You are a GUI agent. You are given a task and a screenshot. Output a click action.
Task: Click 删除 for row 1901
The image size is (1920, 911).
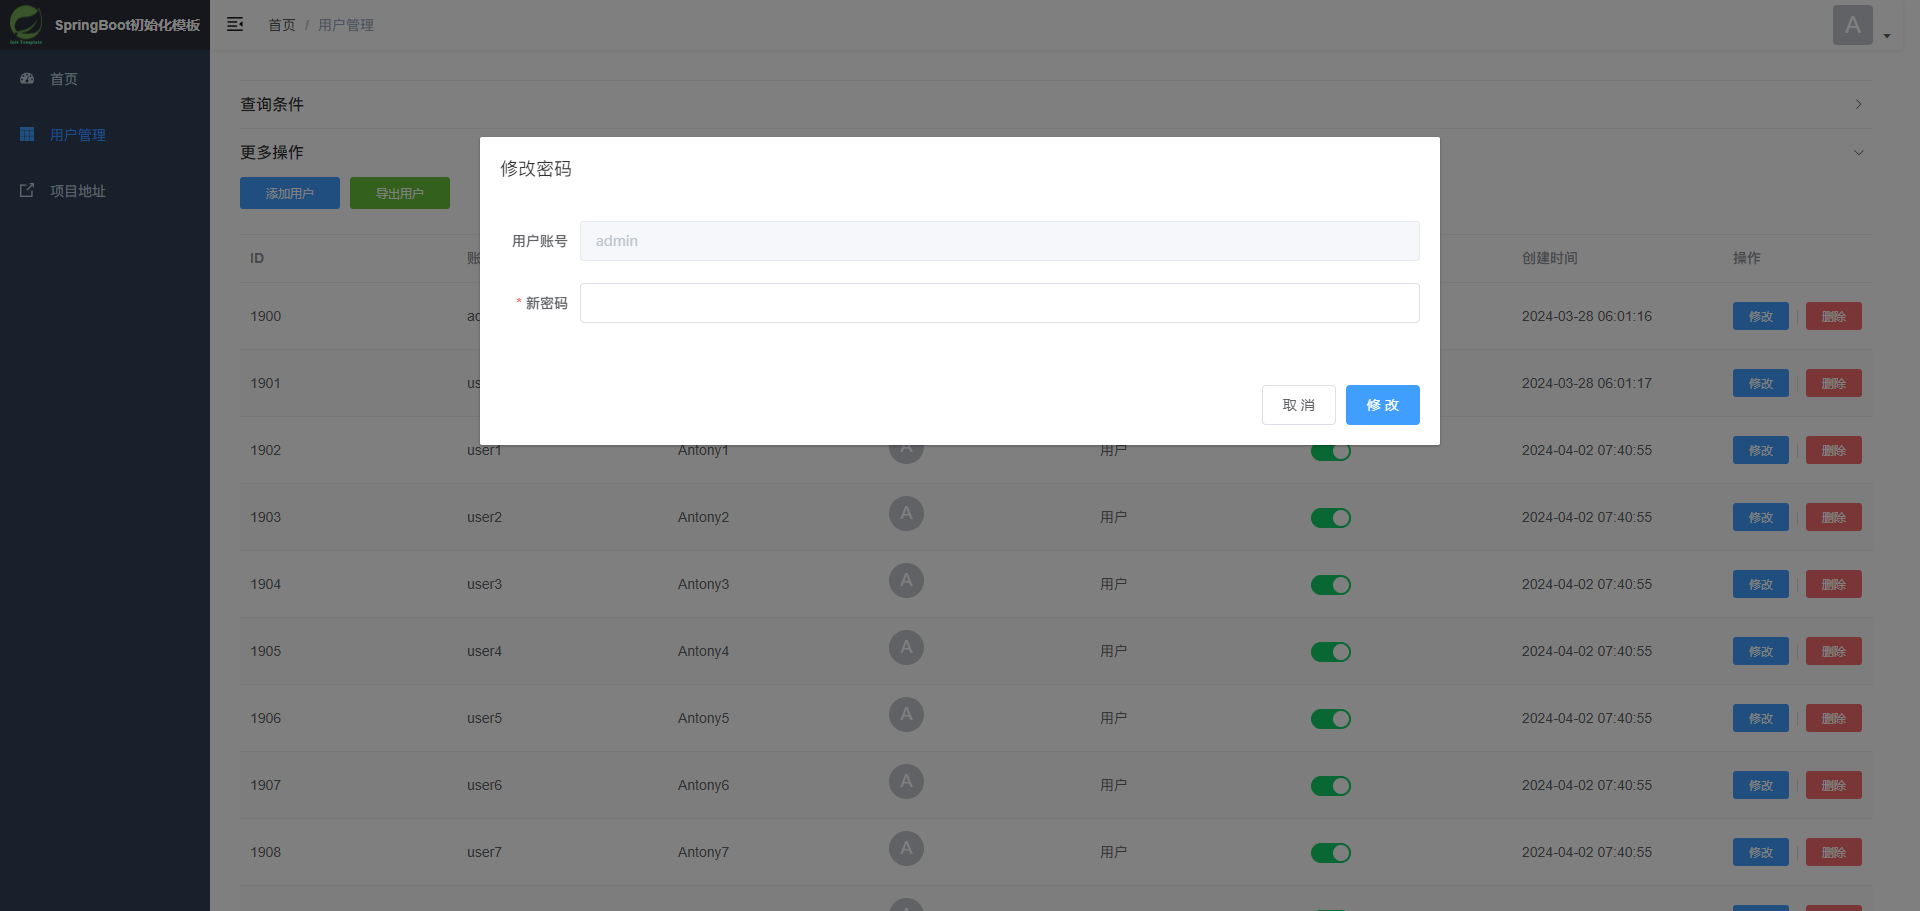(x=1834, y=383)
